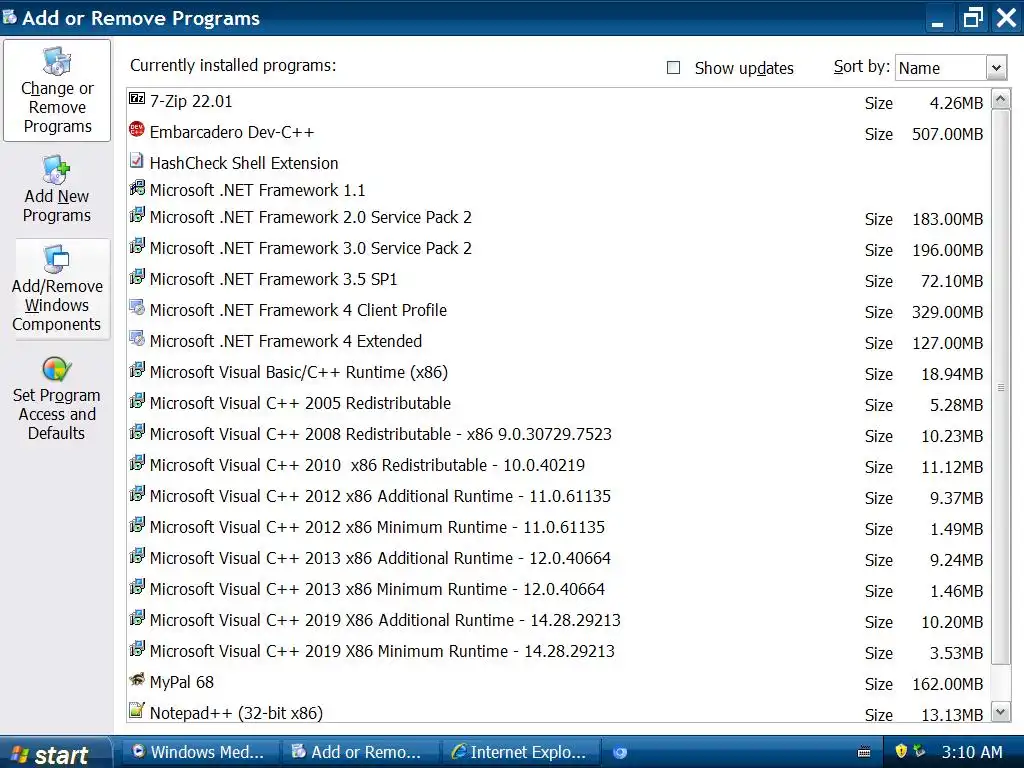This screenshot has height=768, width=1024.
Task: Select the MyPal 68 entry
Action: point(182,682)
